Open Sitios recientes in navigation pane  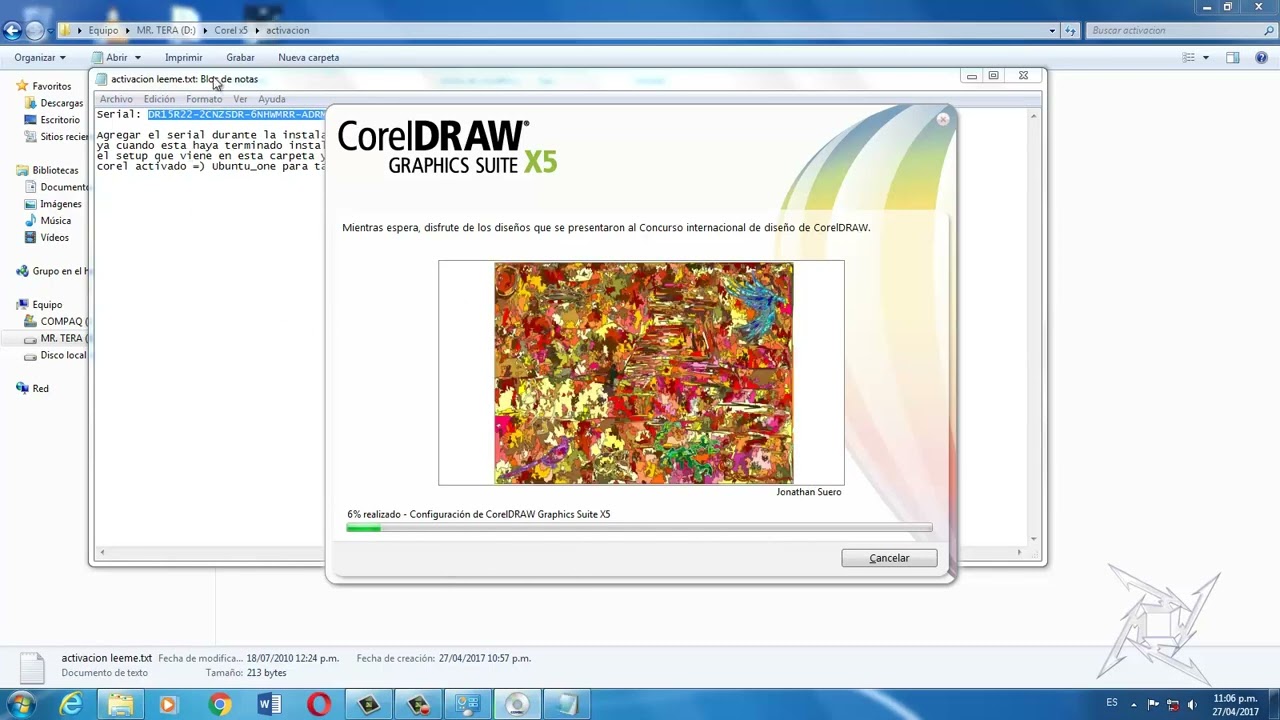(56, 137)
